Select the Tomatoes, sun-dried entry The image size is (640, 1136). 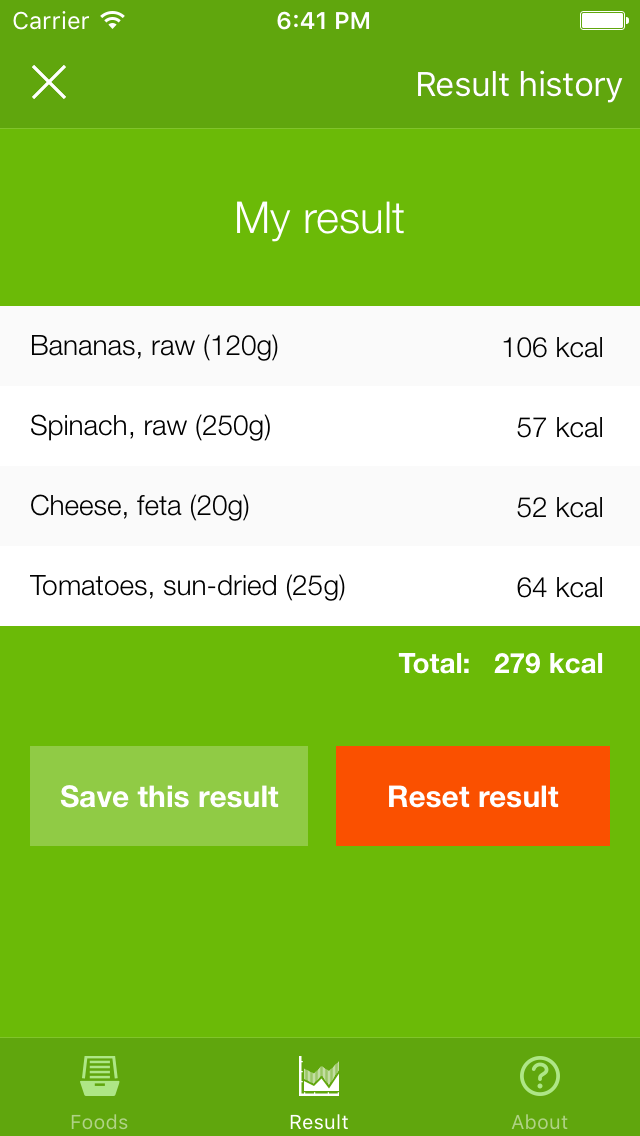tap(320, 586)
